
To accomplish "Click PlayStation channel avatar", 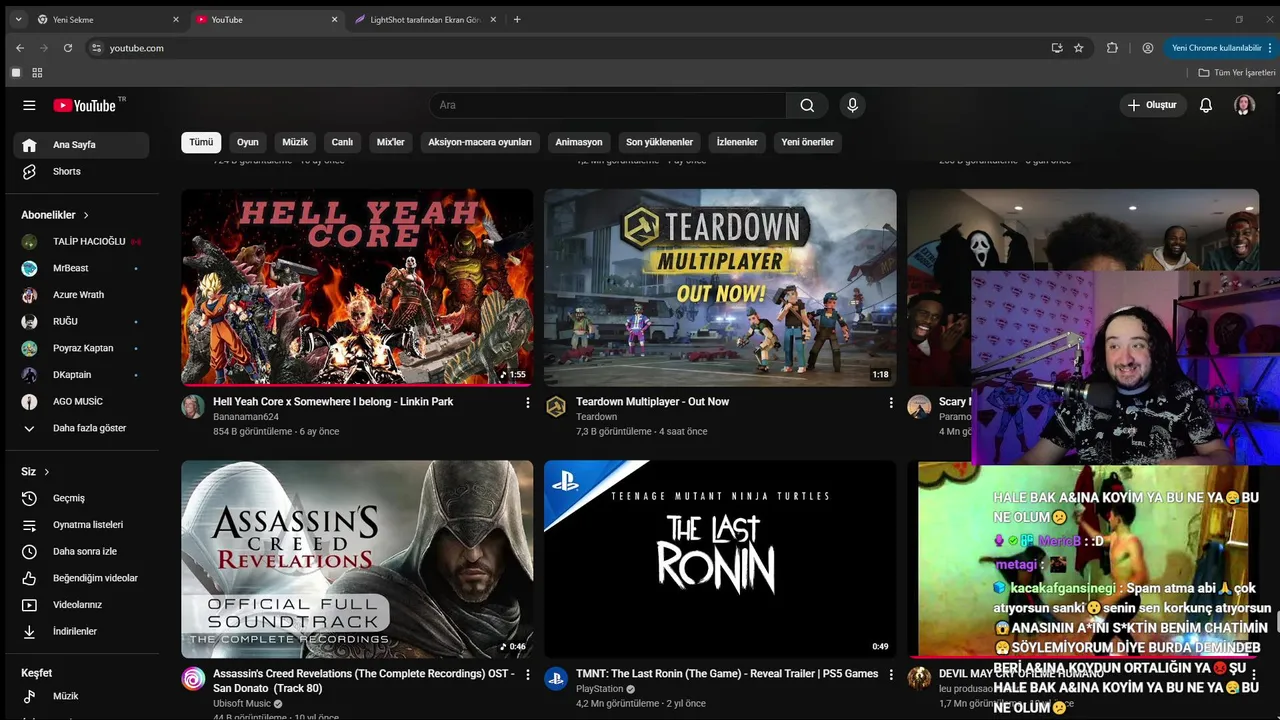I will [x=556, y=679].
